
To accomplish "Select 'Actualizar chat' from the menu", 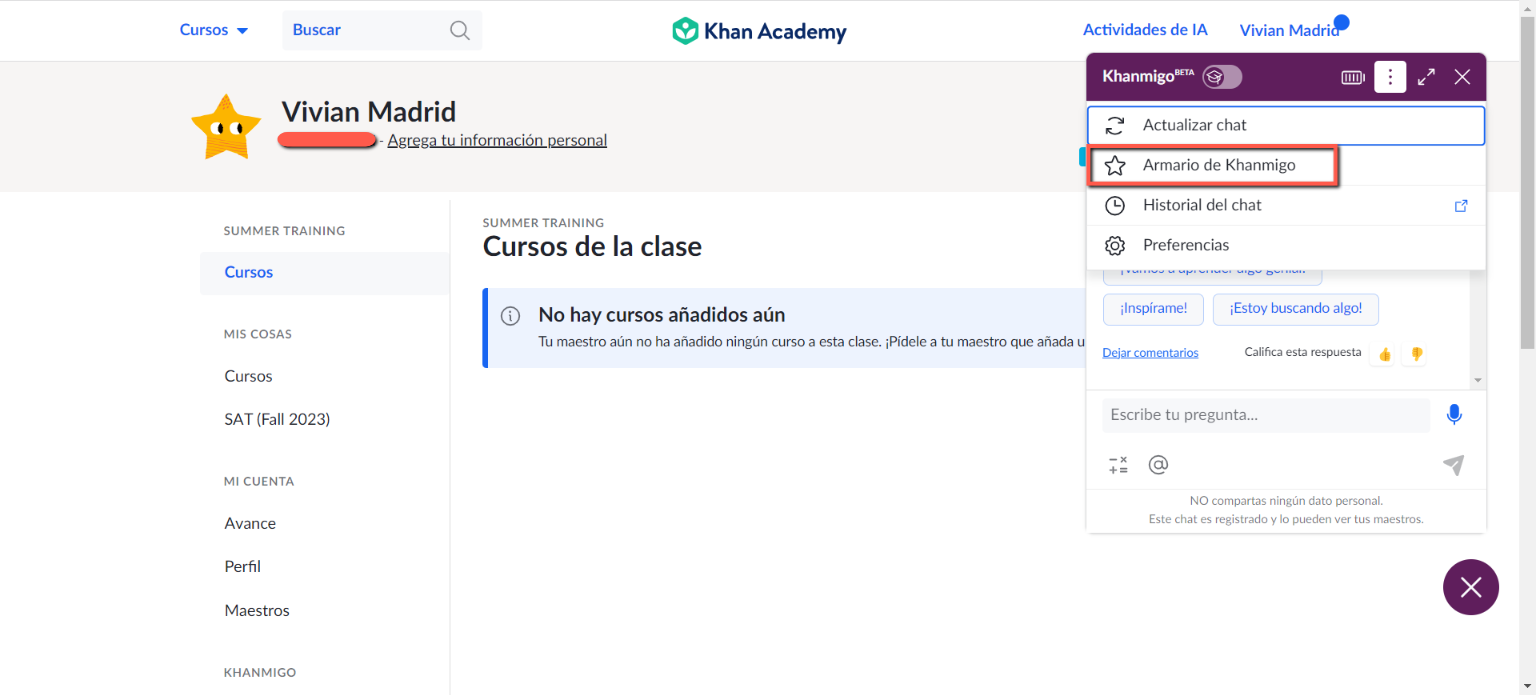I will tap(1286, 125).
